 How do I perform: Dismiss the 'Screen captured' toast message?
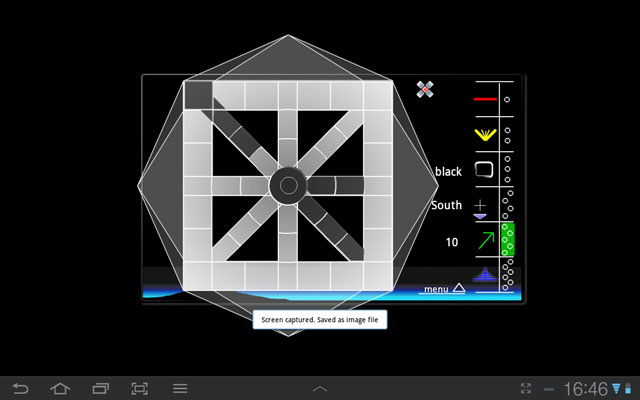click(x=320, y=320)
